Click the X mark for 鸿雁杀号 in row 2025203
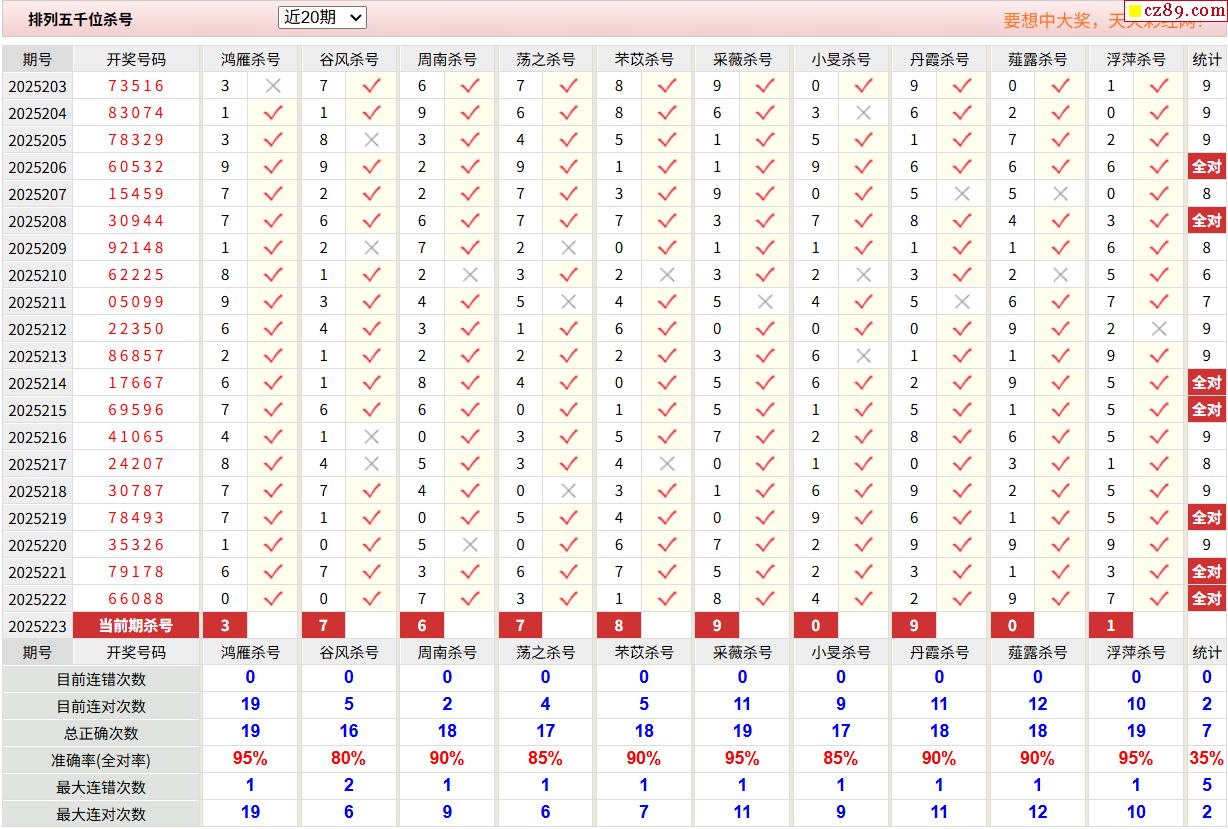 [x=273, y=86]
